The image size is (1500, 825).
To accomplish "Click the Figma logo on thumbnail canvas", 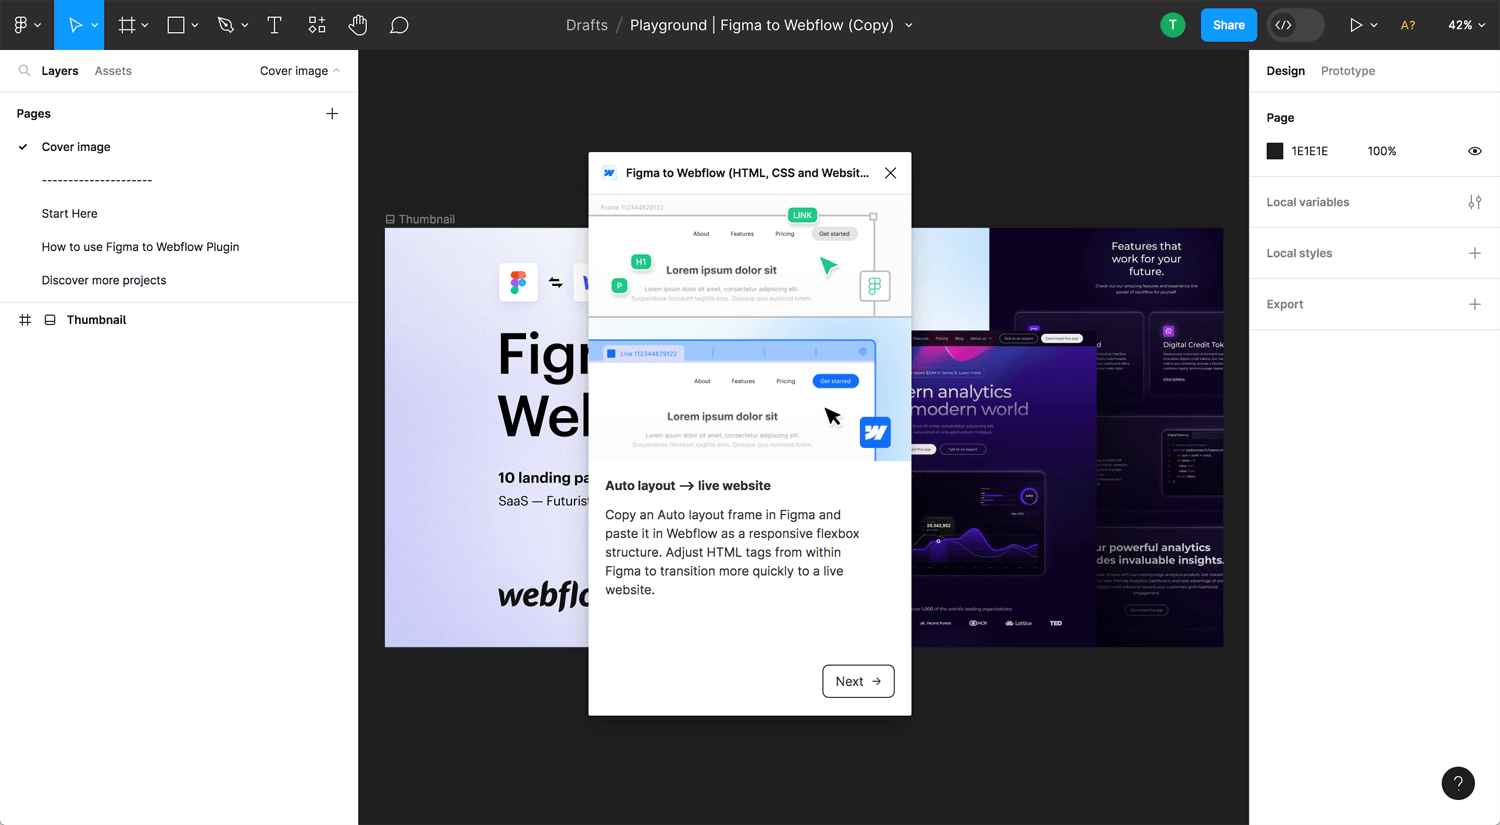I will (518, 283).
